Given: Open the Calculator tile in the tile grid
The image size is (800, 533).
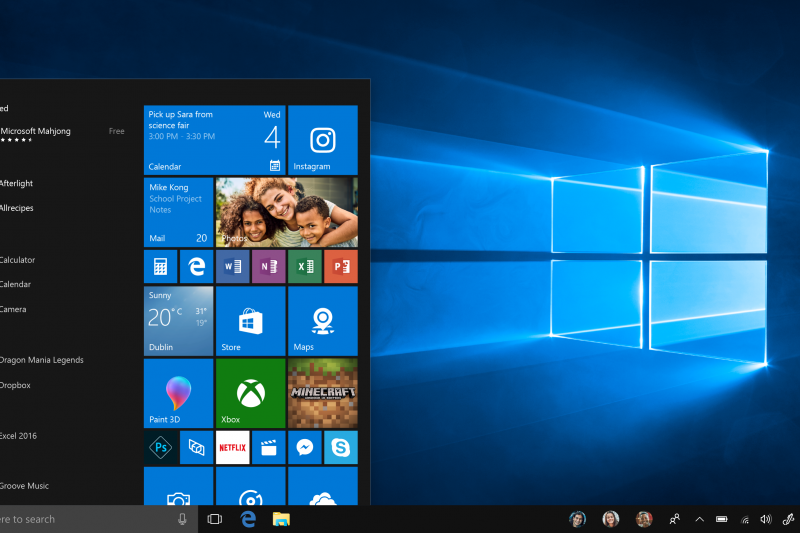Looking at the screenshot, I should (x=161, y=266).
